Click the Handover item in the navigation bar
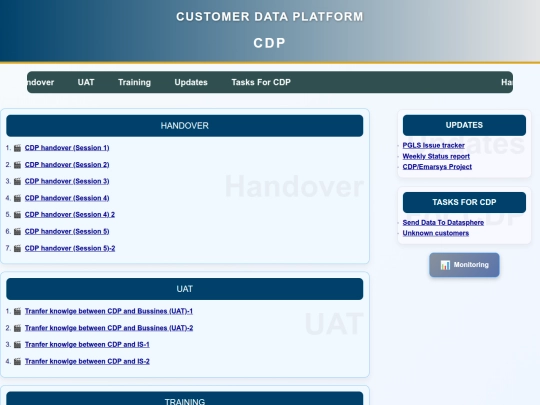Image resolution: width=540 pixels, height=405 pixels. [40, 82]
